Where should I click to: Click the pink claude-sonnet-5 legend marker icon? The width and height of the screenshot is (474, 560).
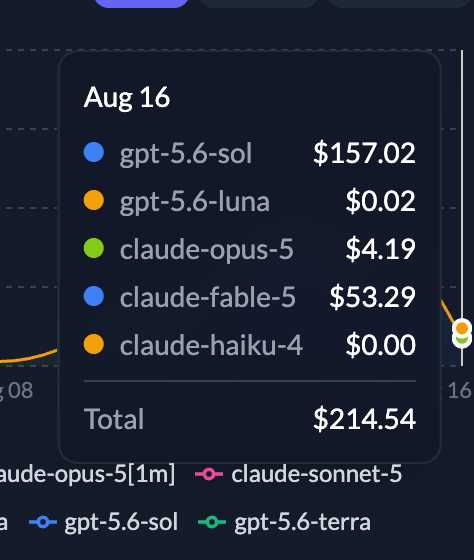(x=209, y=474)
